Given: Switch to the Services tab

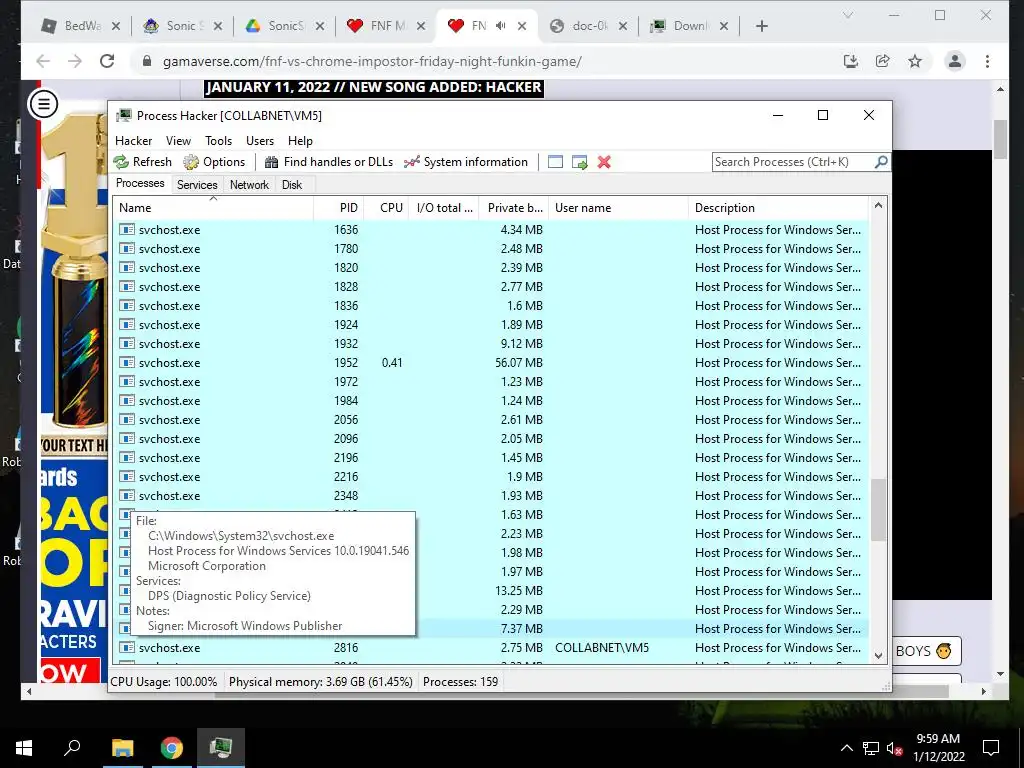Looking at the screenshot, I should 197,185.
